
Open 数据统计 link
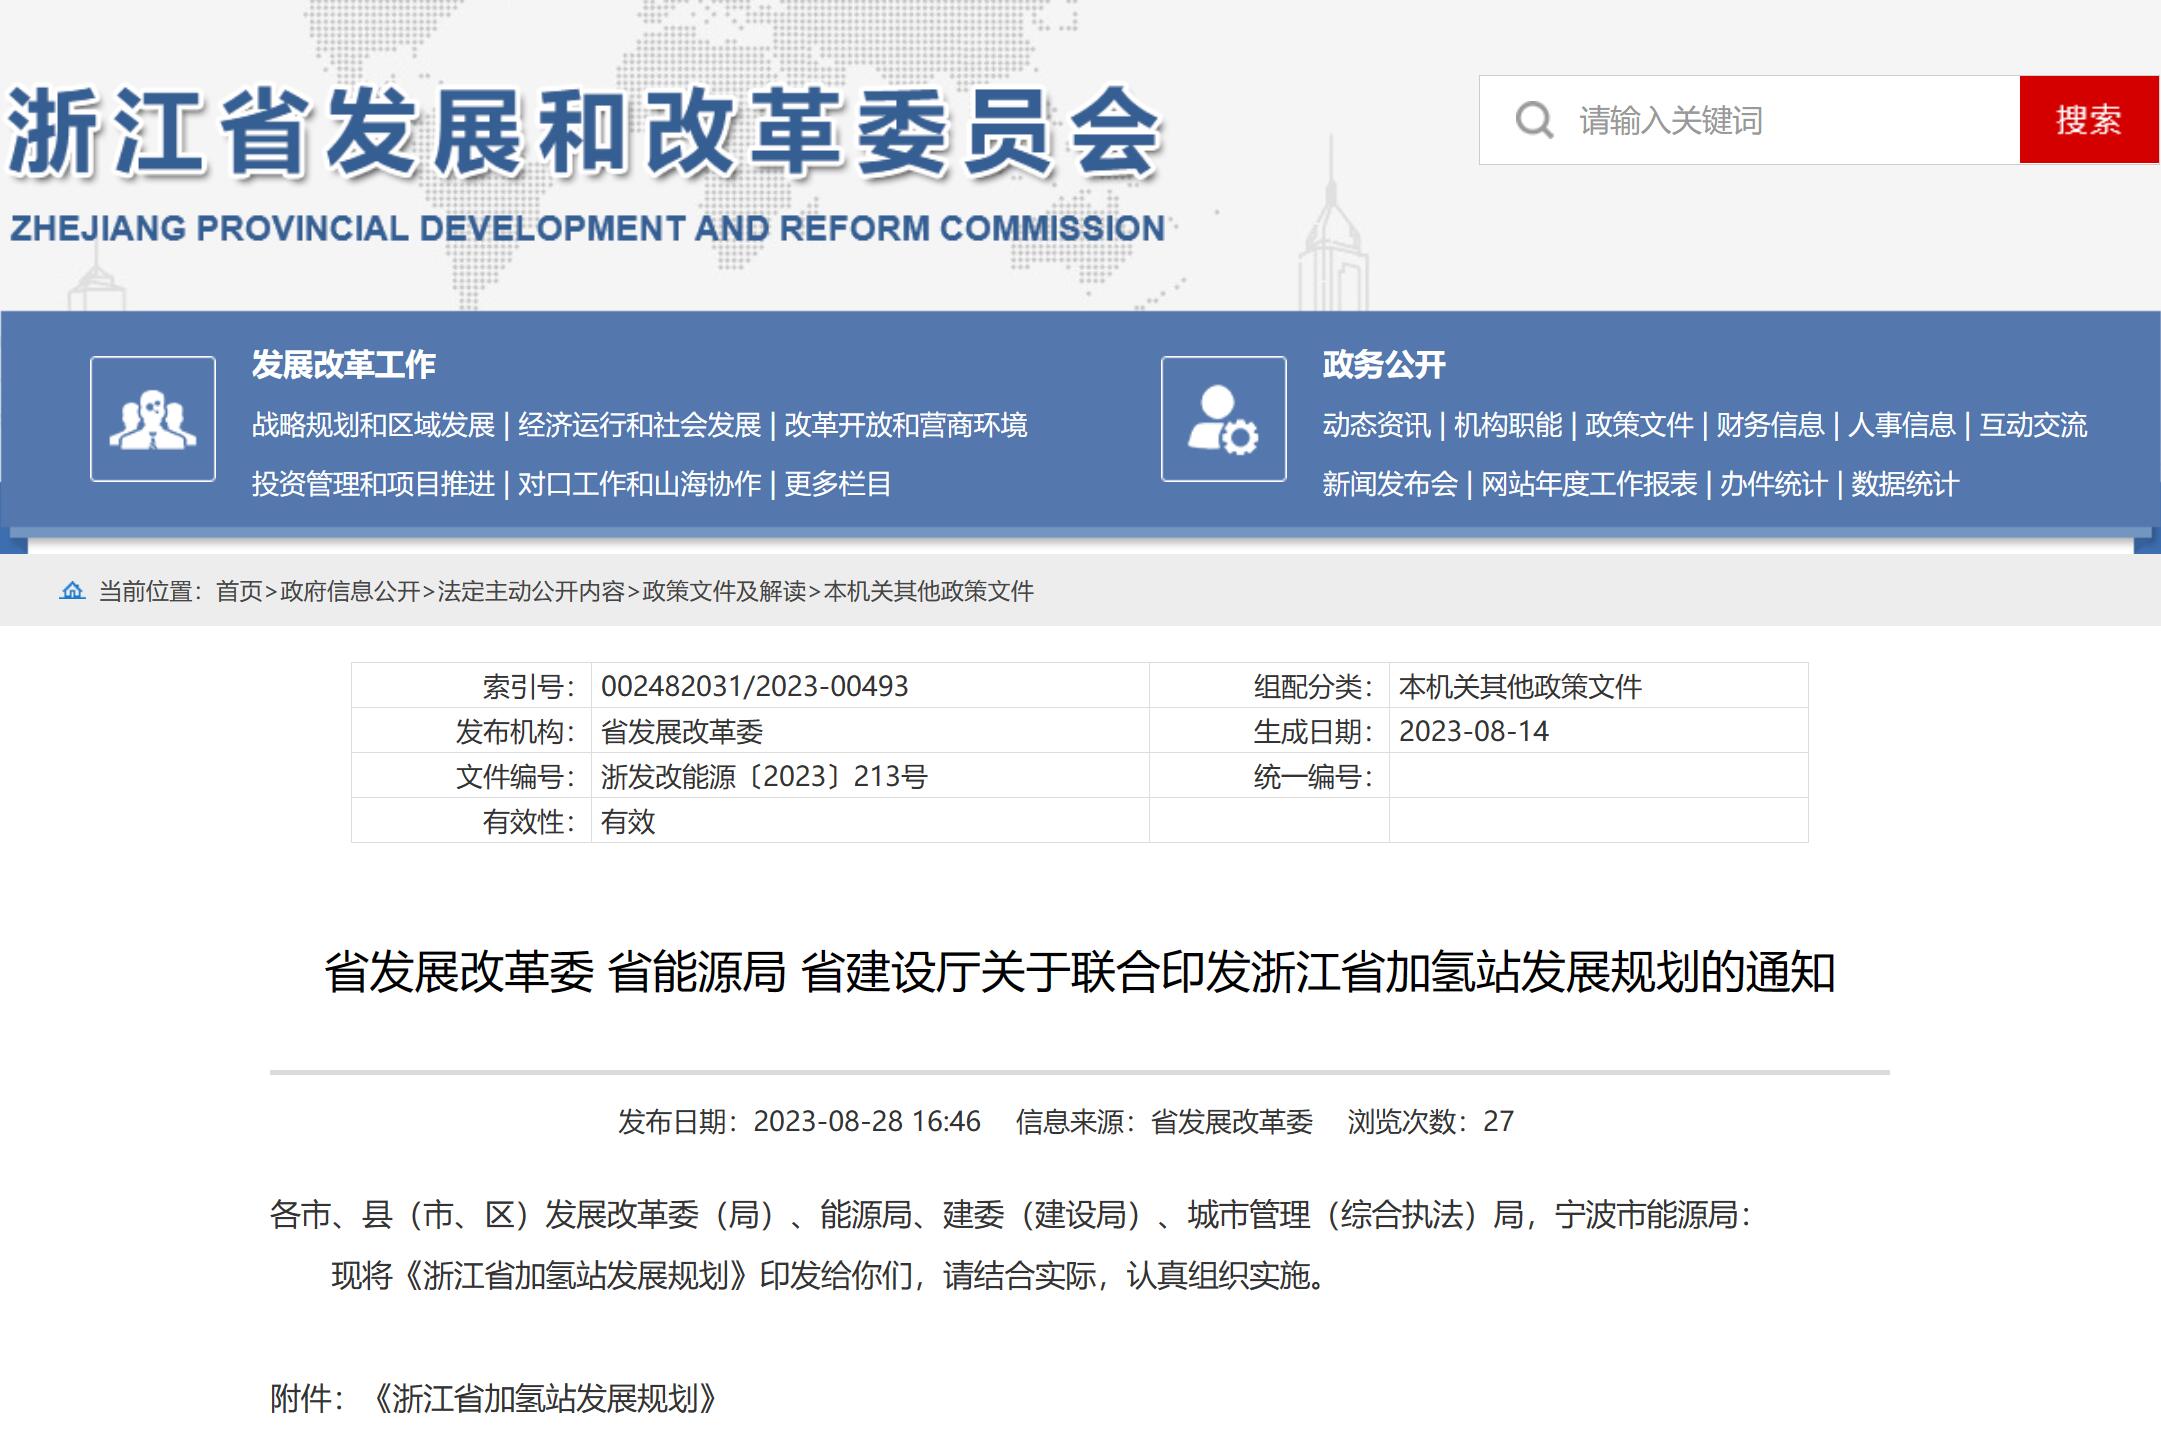[x=1905, y=484]
